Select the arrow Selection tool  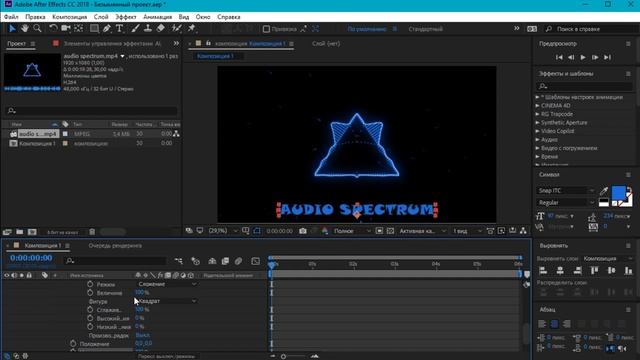pyautogui.click(x=12, y=29)
